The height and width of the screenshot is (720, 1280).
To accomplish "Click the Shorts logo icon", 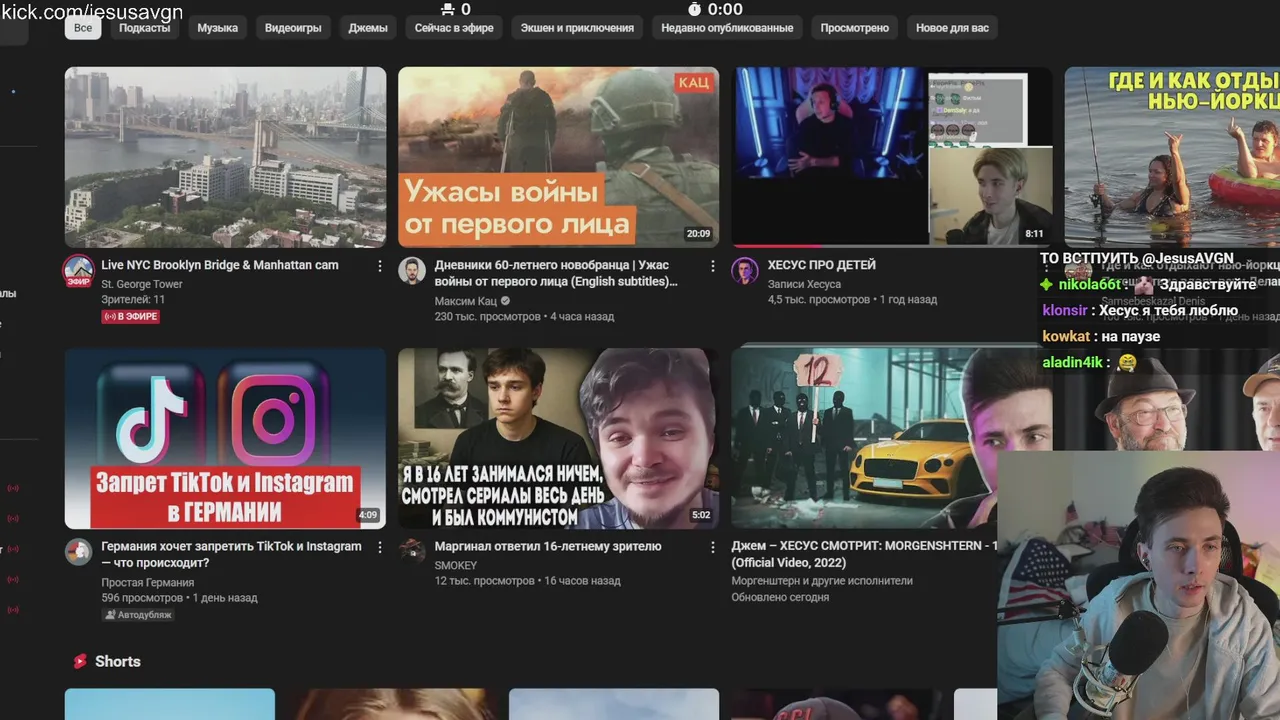I will pos(80,662).
